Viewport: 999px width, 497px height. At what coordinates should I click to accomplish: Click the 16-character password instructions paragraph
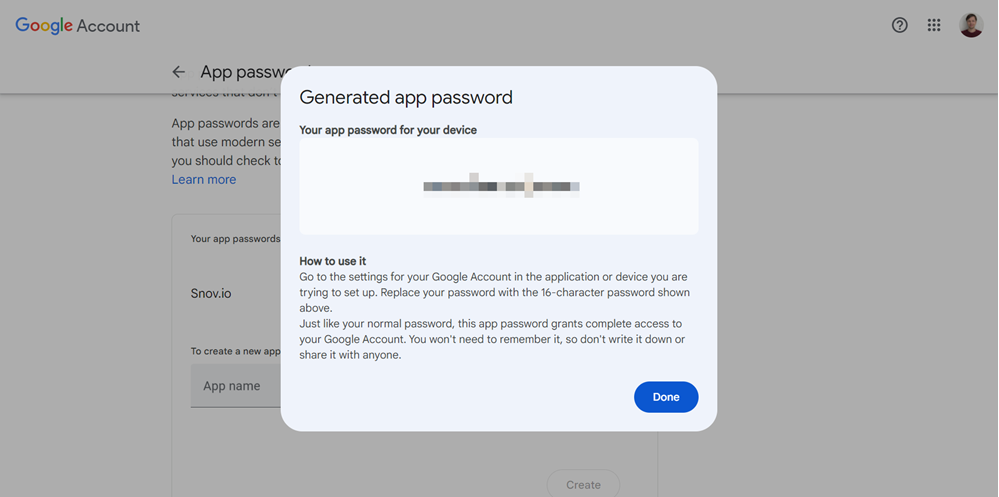tap(494, 292)
